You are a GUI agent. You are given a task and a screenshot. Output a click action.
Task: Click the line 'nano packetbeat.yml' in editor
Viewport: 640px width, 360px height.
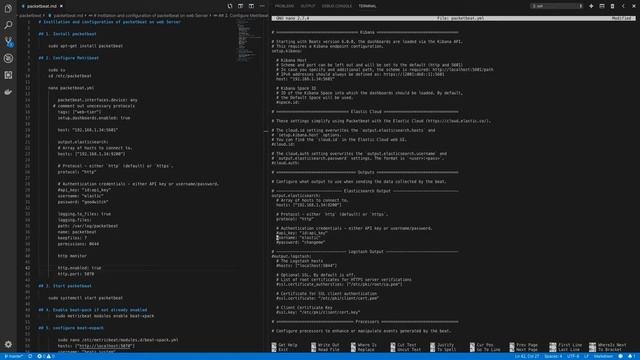pyautogui.click(x=71, y=88)
